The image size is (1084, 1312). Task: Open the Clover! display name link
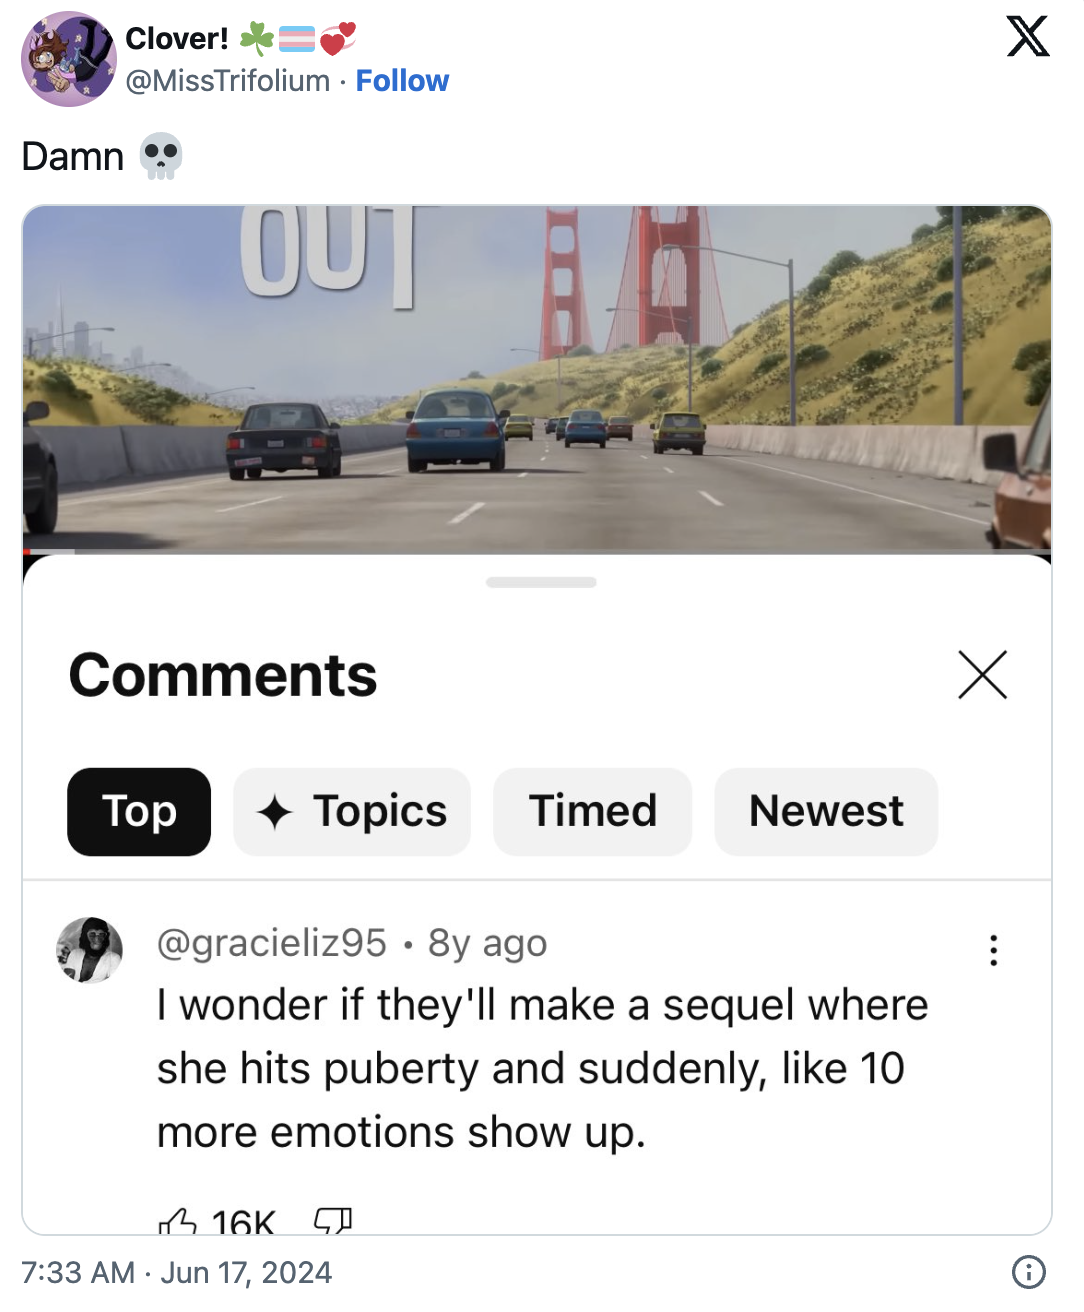(x=177, y=38)
